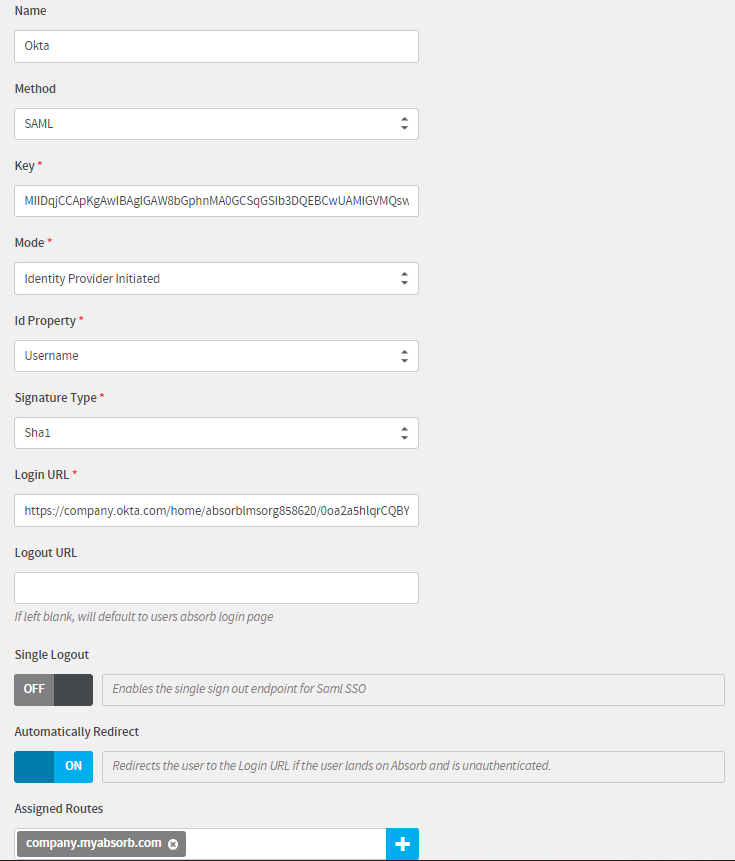The height and width of the screenshot is (861, 735).
Task: Click the Signature Type label
Action: pyautogui.click(x=56, y=398)
